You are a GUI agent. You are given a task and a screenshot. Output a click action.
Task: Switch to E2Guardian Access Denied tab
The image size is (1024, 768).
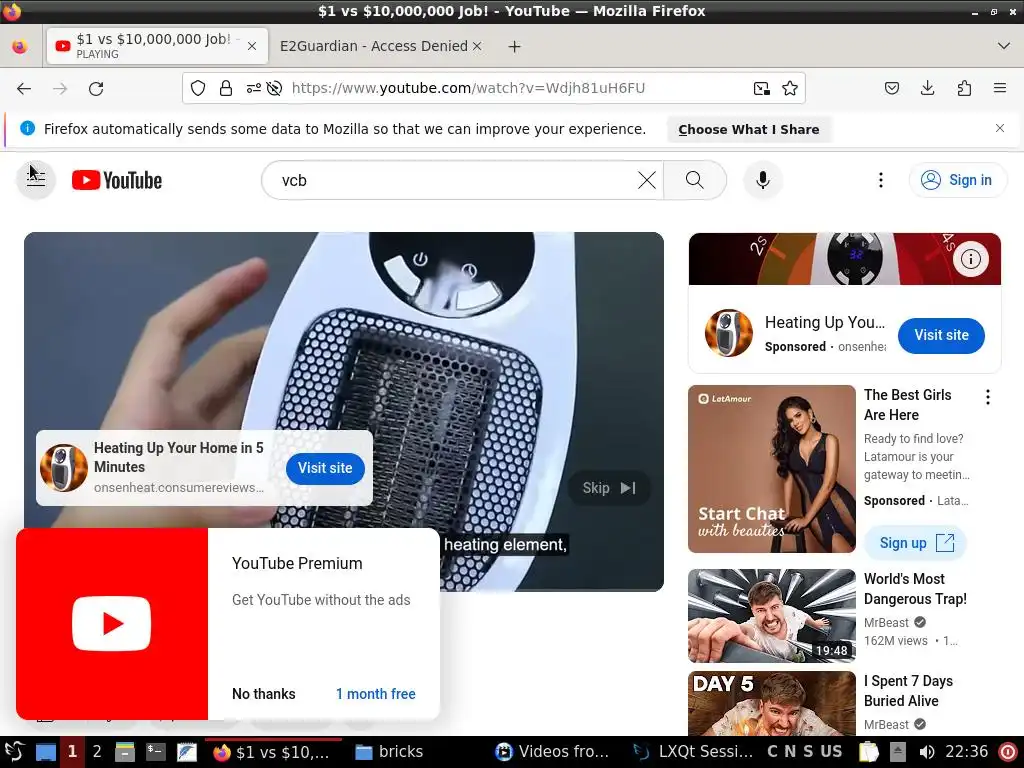(373, 46)
